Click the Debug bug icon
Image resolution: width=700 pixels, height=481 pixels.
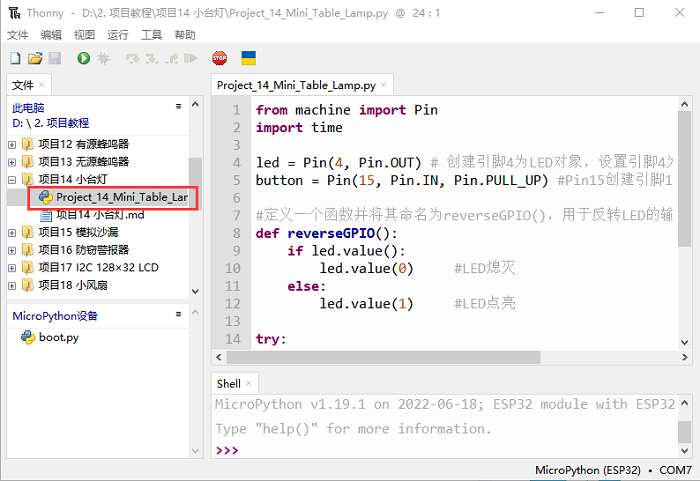pyautogui.click(x=103, y=59)
